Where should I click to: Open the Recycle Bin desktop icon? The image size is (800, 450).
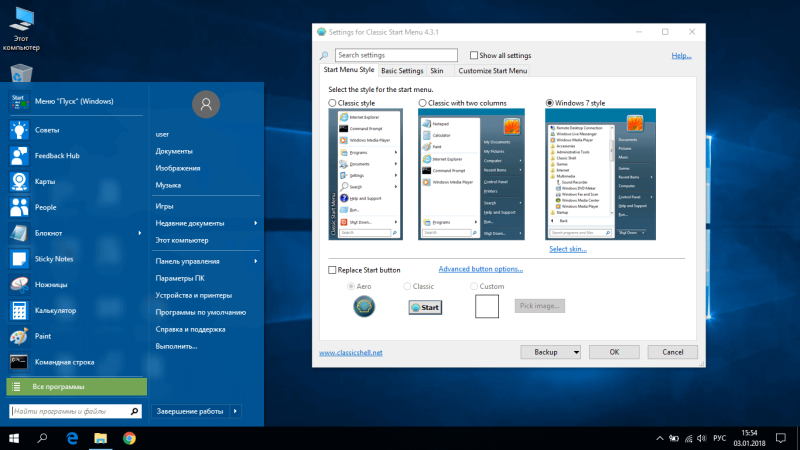point(21,73)
